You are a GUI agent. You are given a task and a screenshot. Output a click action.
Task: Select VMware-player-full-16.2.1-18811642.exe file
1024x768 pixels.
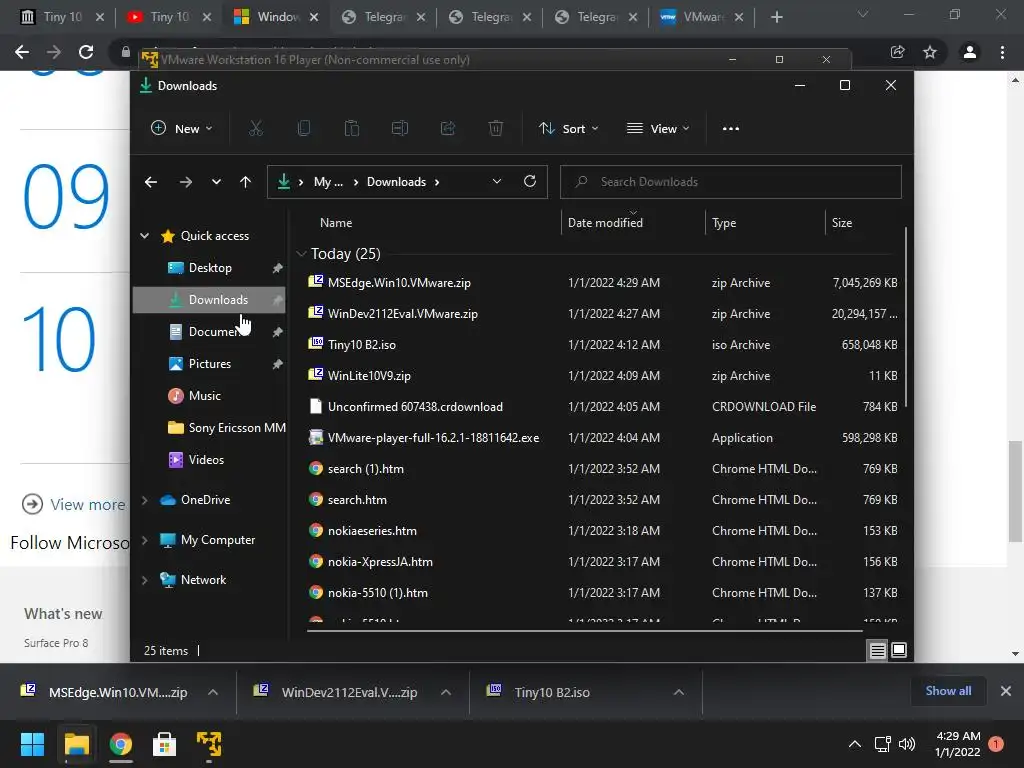point(433,438)
